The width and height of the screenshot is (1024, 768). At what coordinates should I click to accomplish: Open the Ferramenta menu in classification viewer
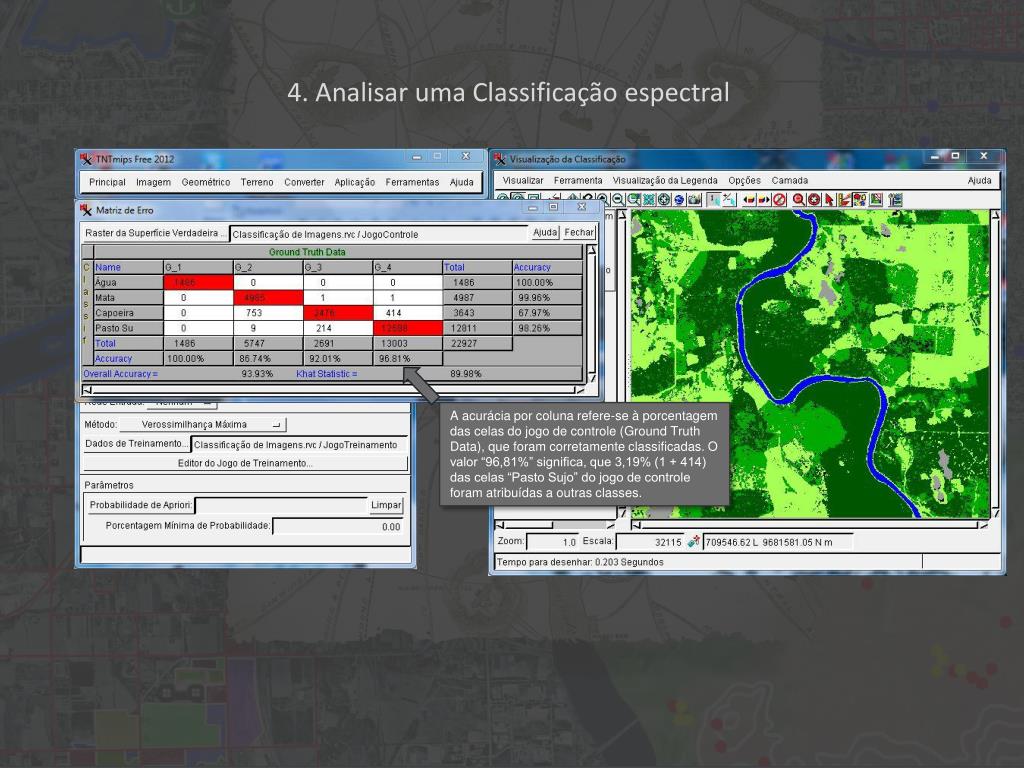point(578,180)
